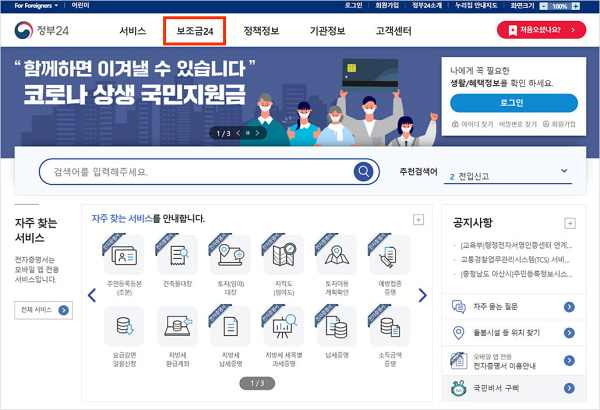Open the 정책정보 menu
Image resolution: width=600 pixels, height=410 pixels.
pyautogui.click(x=261, y=31)
